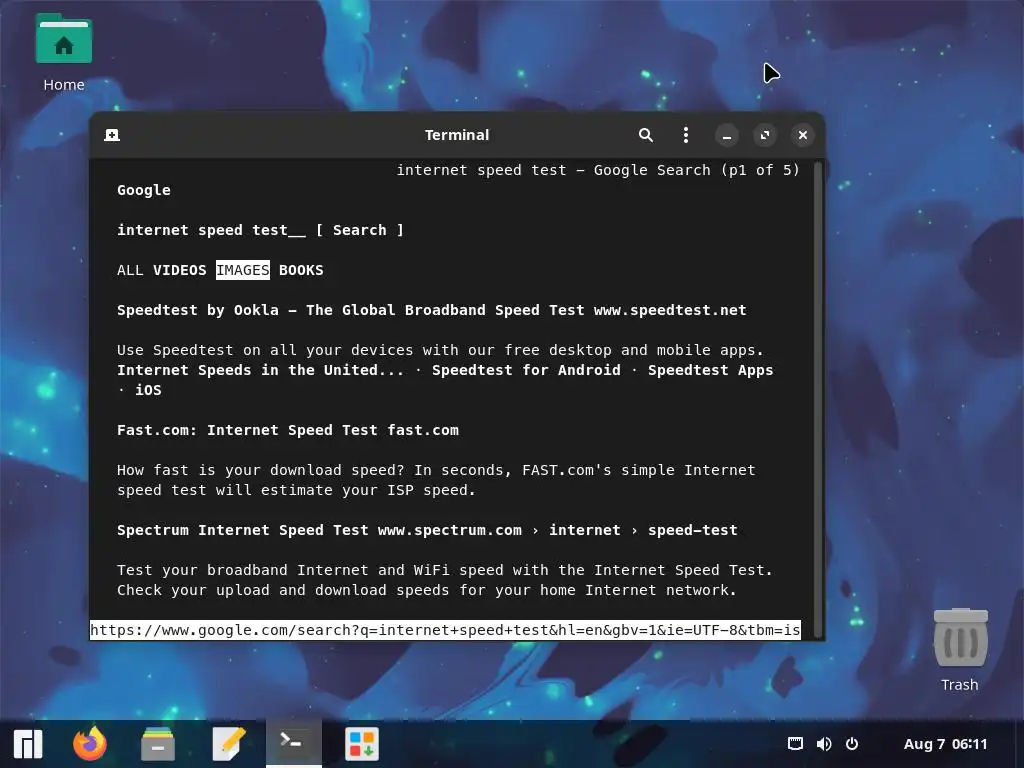The image size is (1024, 768).
Task: Select the ALL results tab
Action: 130,270
